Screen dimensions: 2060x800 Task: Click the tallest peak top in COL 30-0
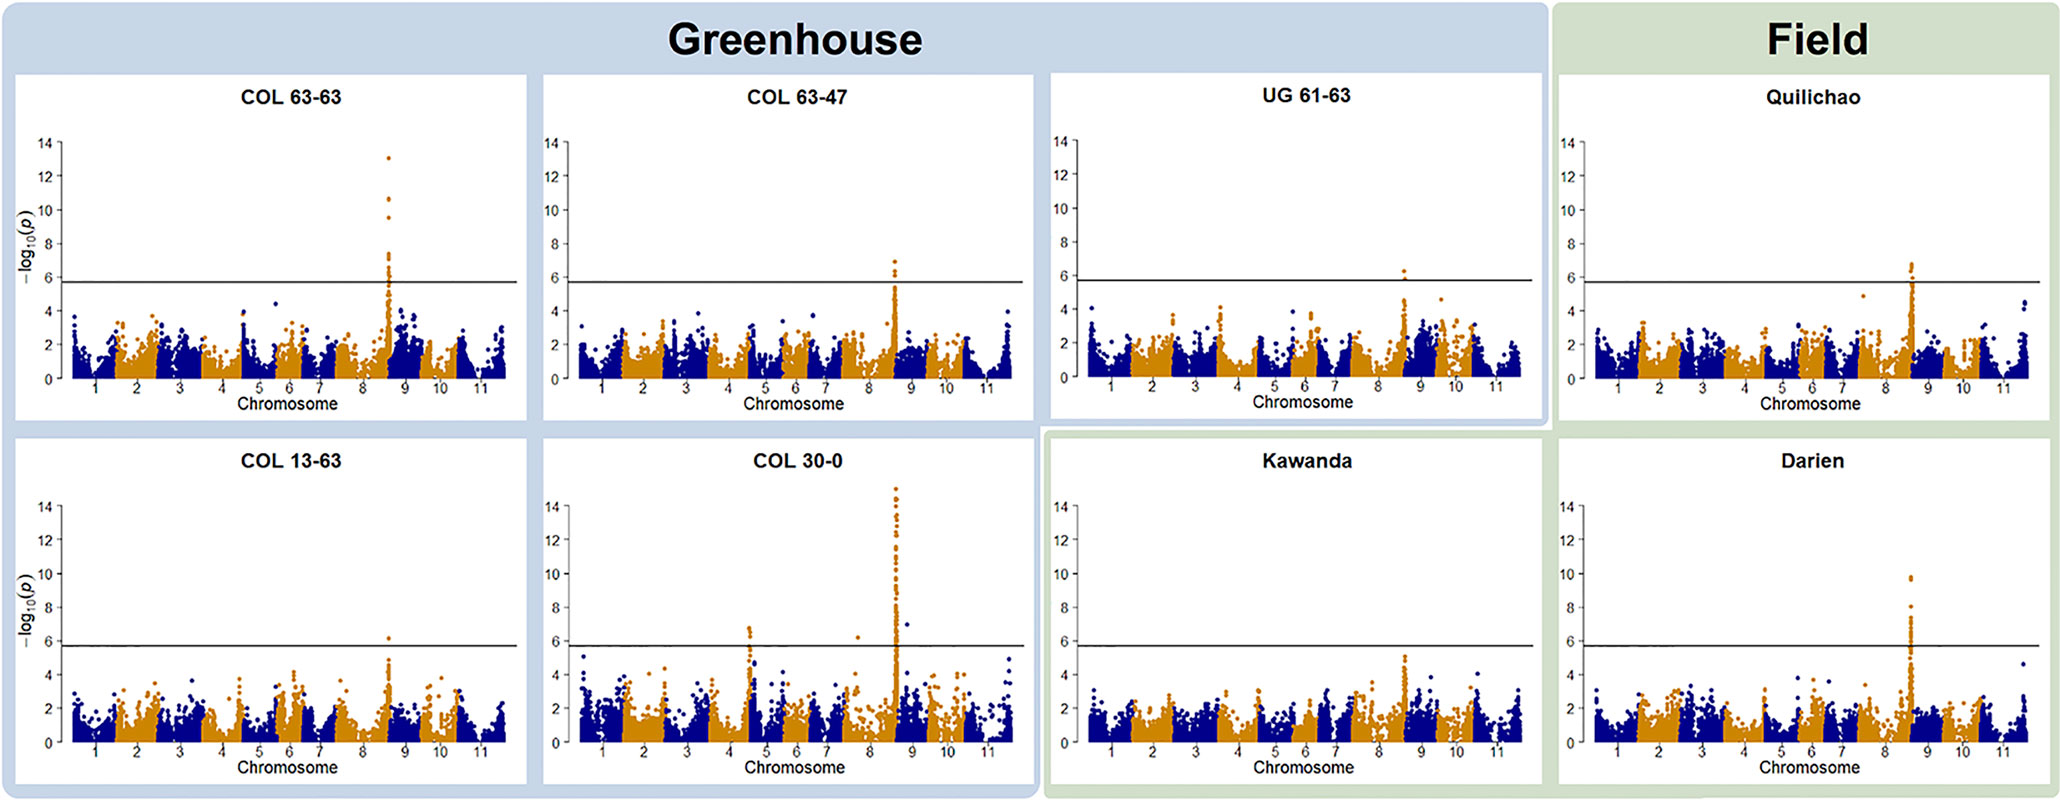click(896, 490)
